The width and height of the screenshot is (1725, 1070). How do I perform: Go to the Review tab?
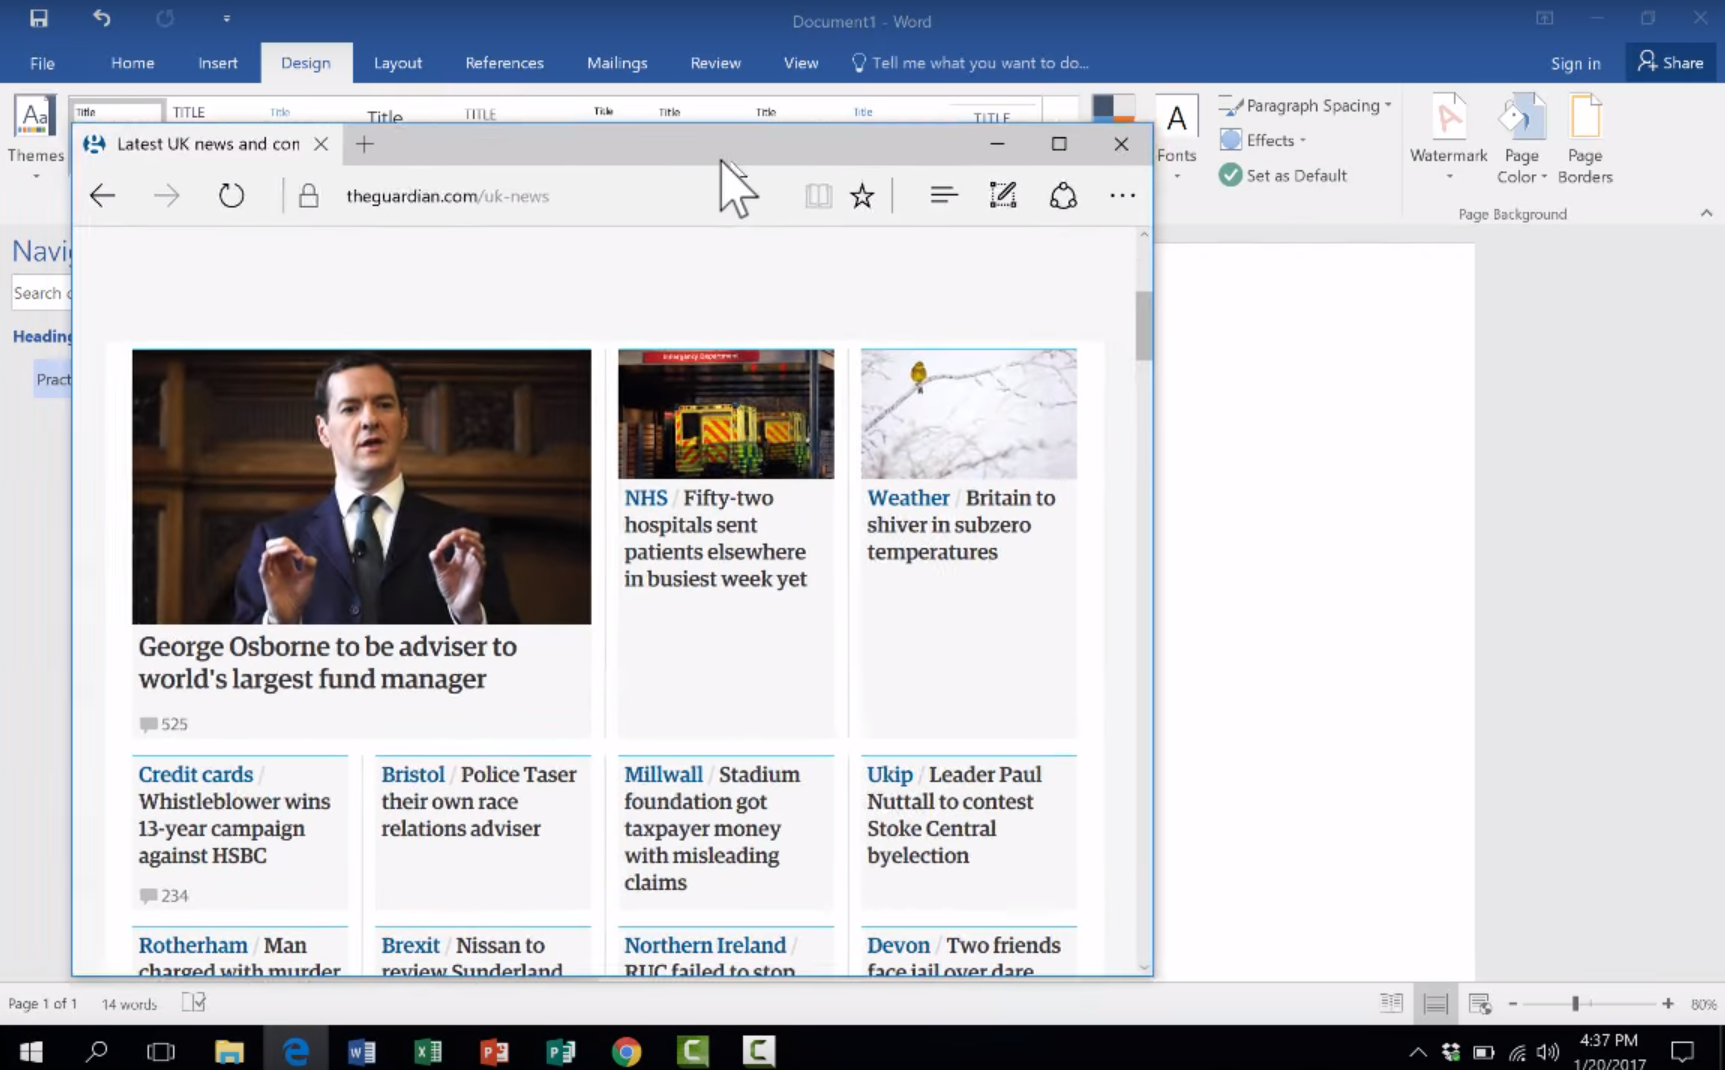(715, 63)
